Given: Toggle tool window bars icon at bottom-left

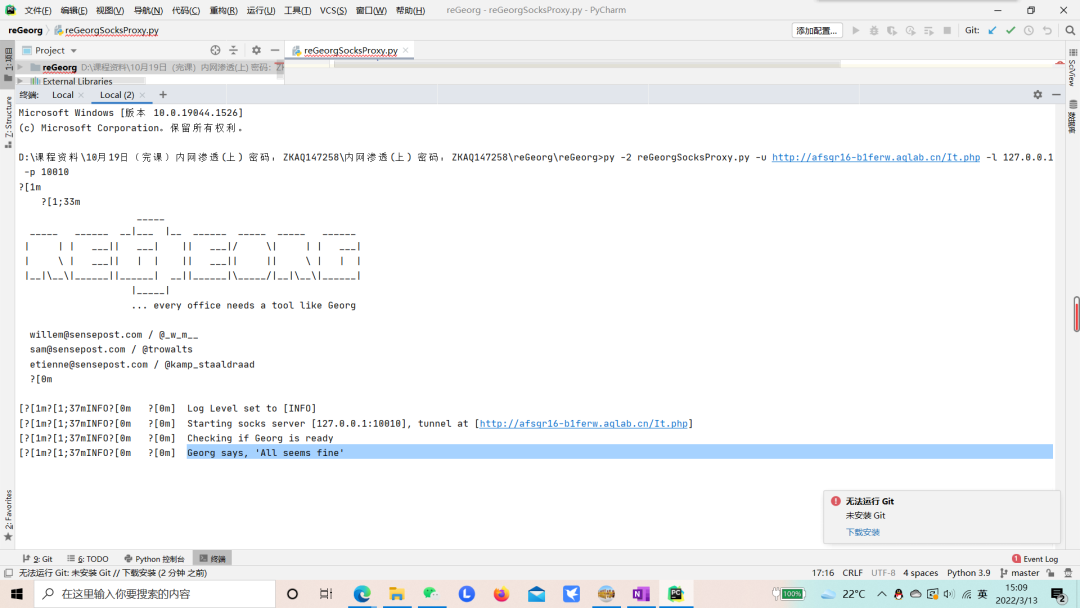Looking at the screenshot, I should pyautogui.click(x=8, y=573).
